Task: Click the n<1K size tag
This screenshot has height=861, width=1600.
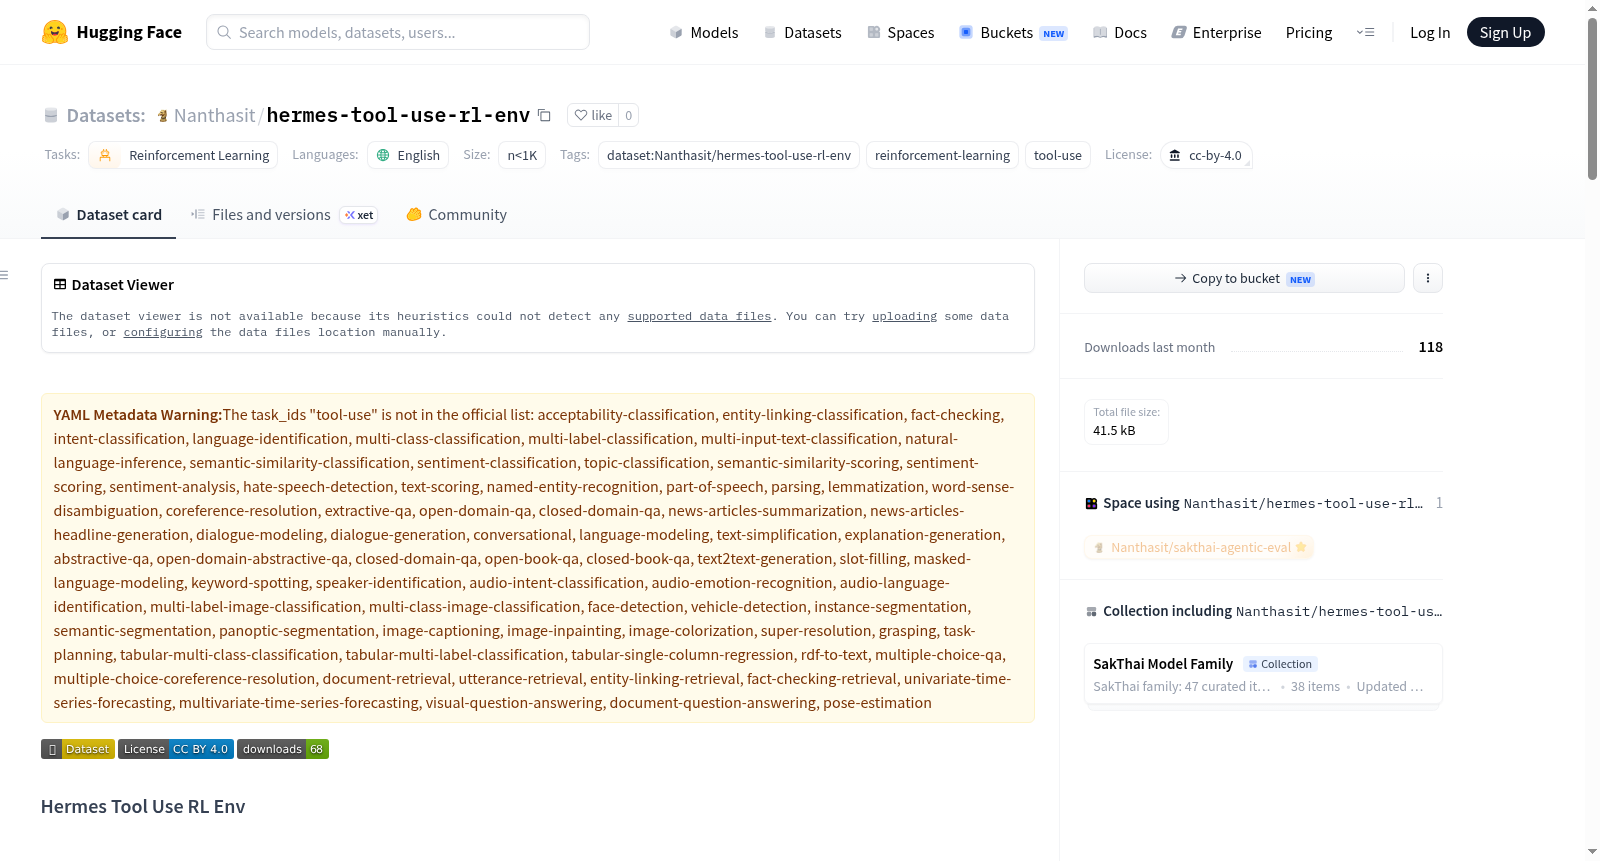Action: pyautogui.click(x=522, y=155)
